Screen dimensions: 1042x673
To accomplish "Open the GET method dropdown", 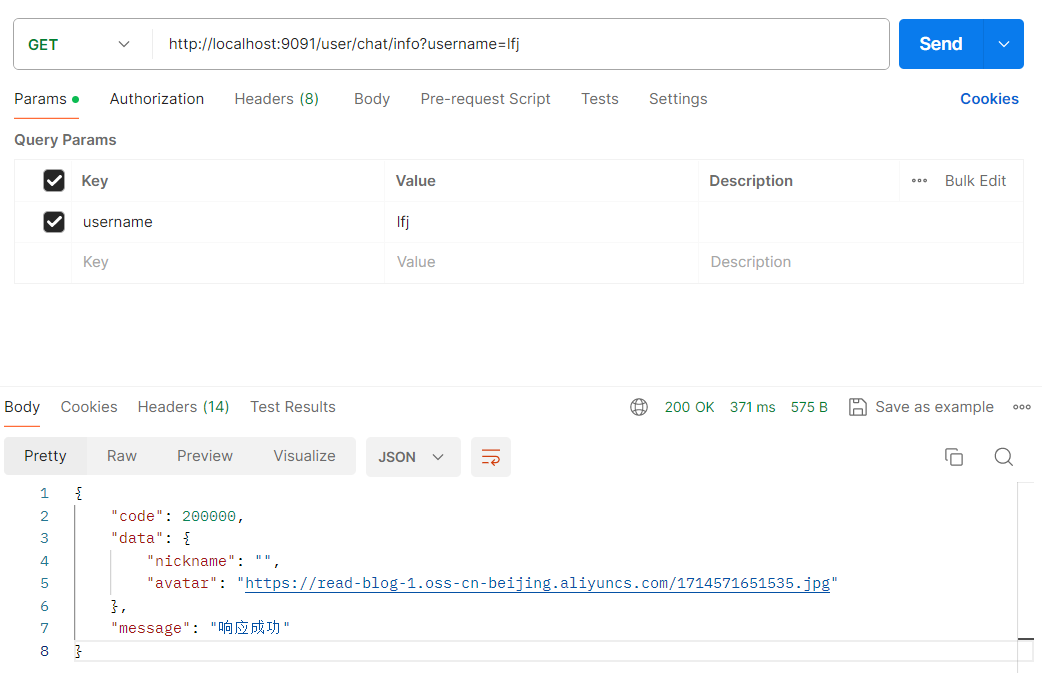I will coord(78,45).
